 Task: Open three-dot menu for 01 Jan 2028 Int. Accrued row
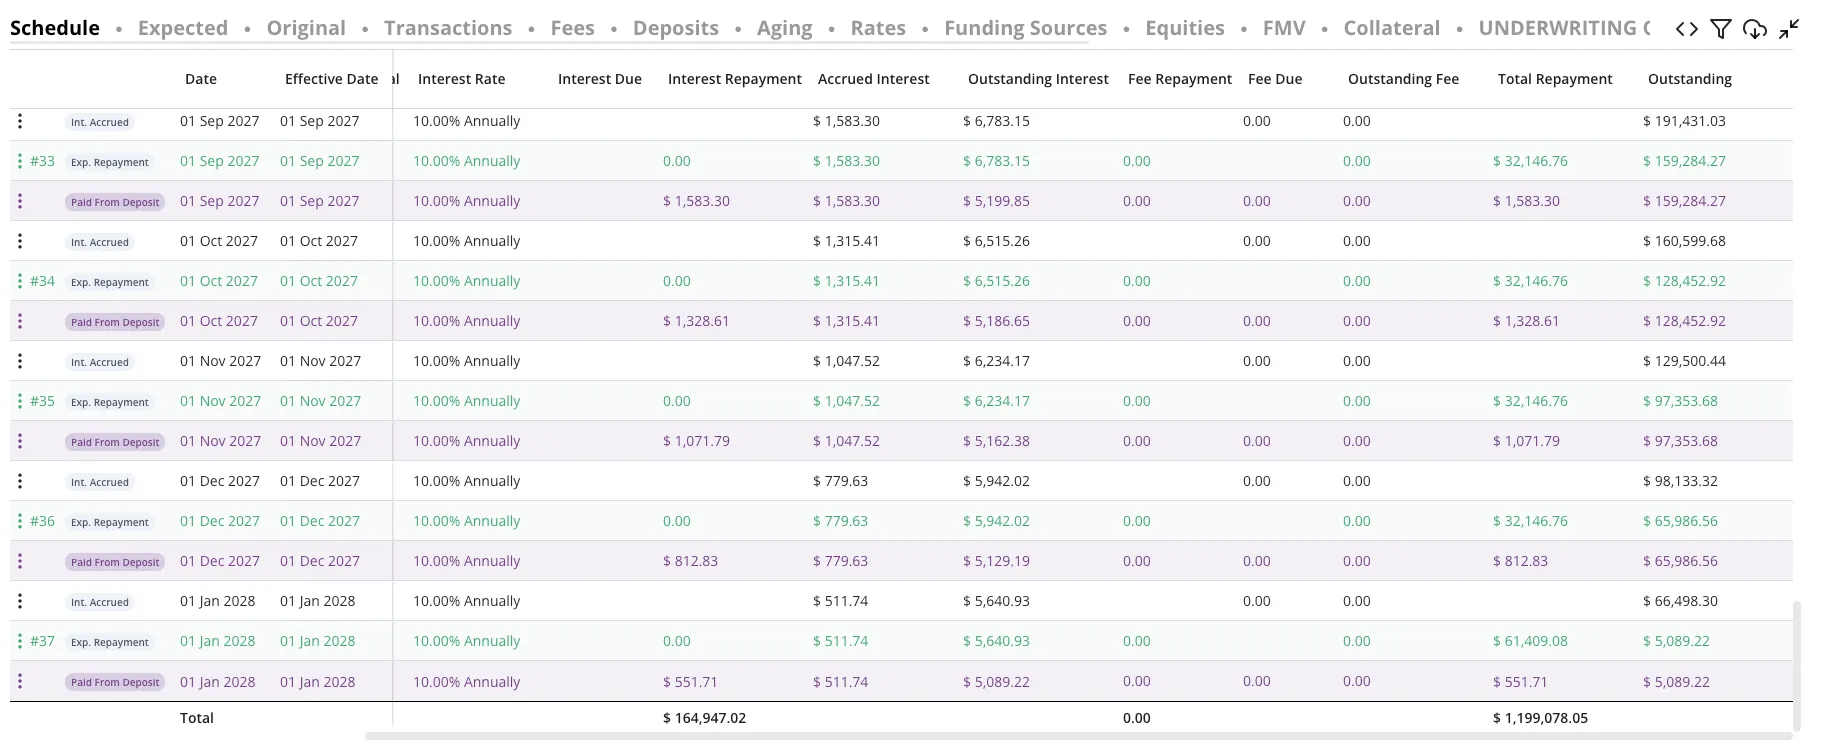pos(20,601)
